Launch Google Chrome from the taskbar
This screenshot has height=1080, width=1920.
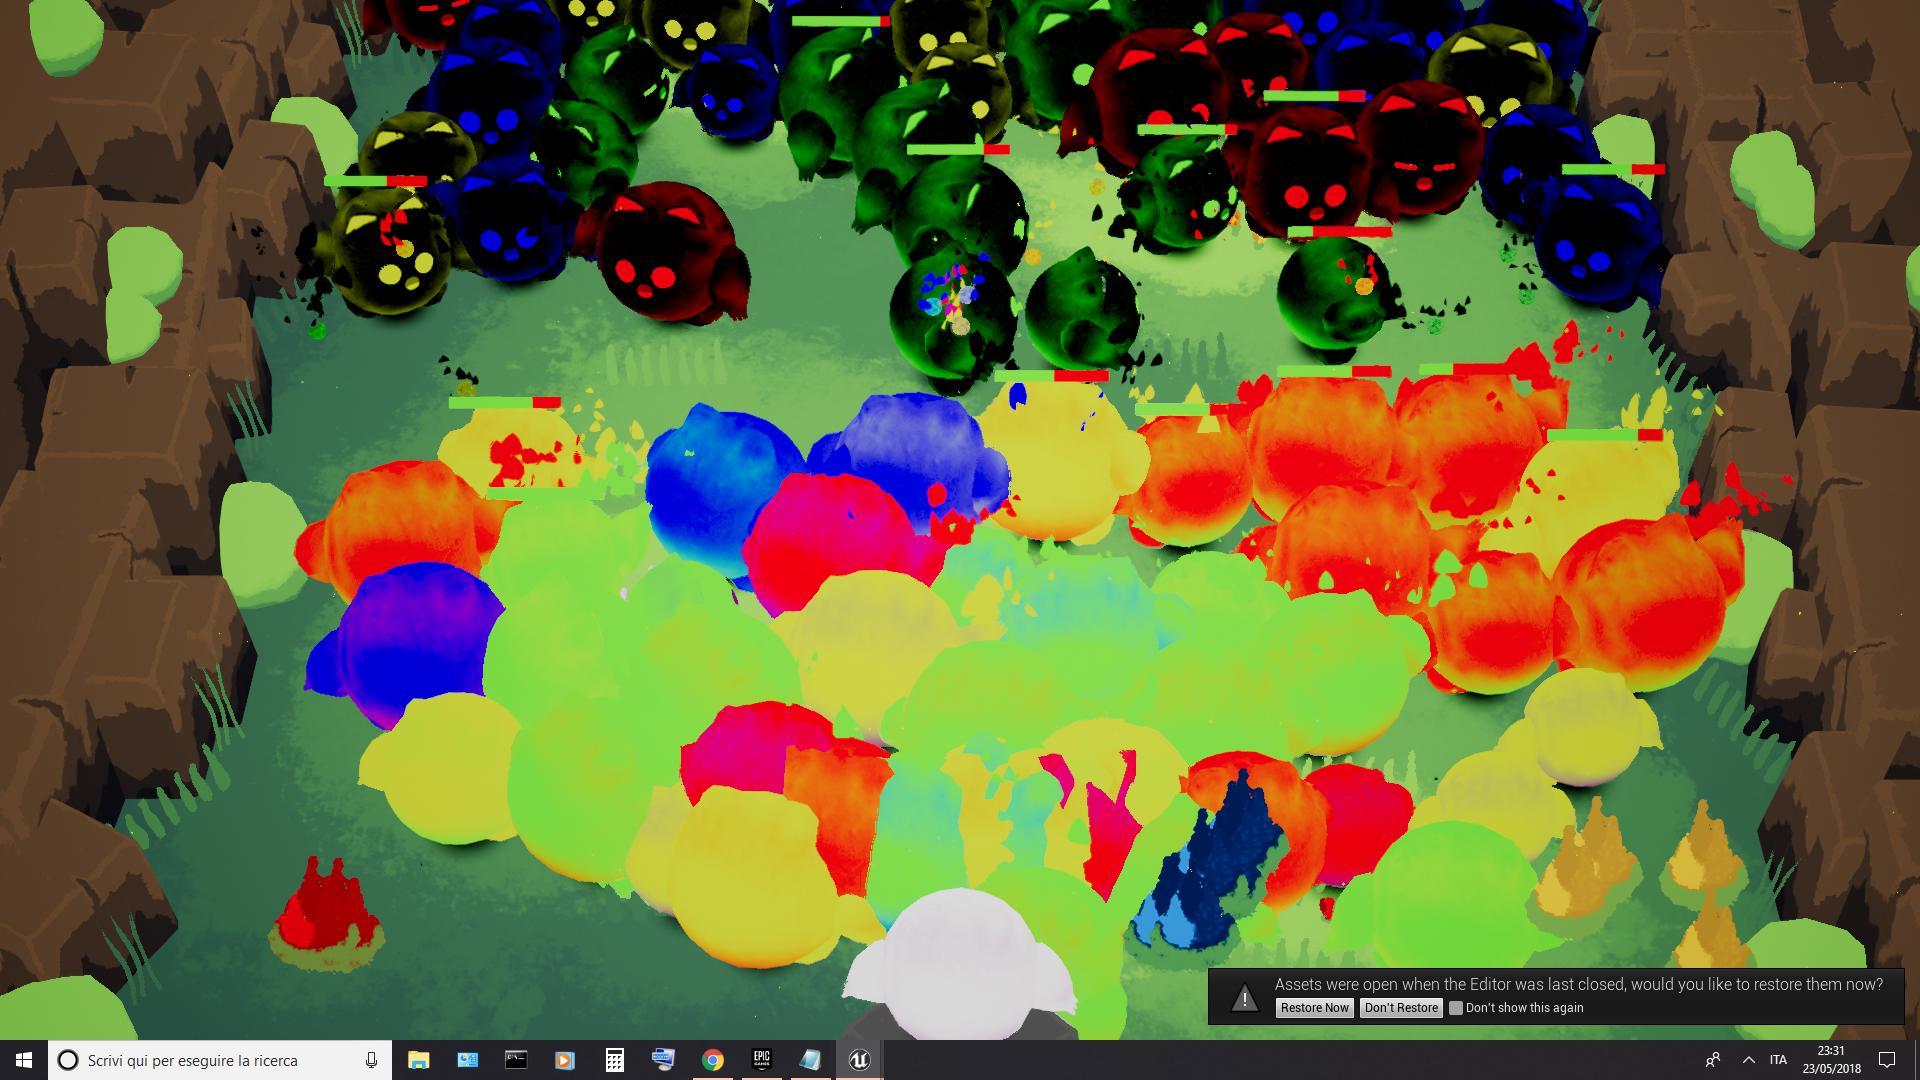click(x=712, y=1060)
